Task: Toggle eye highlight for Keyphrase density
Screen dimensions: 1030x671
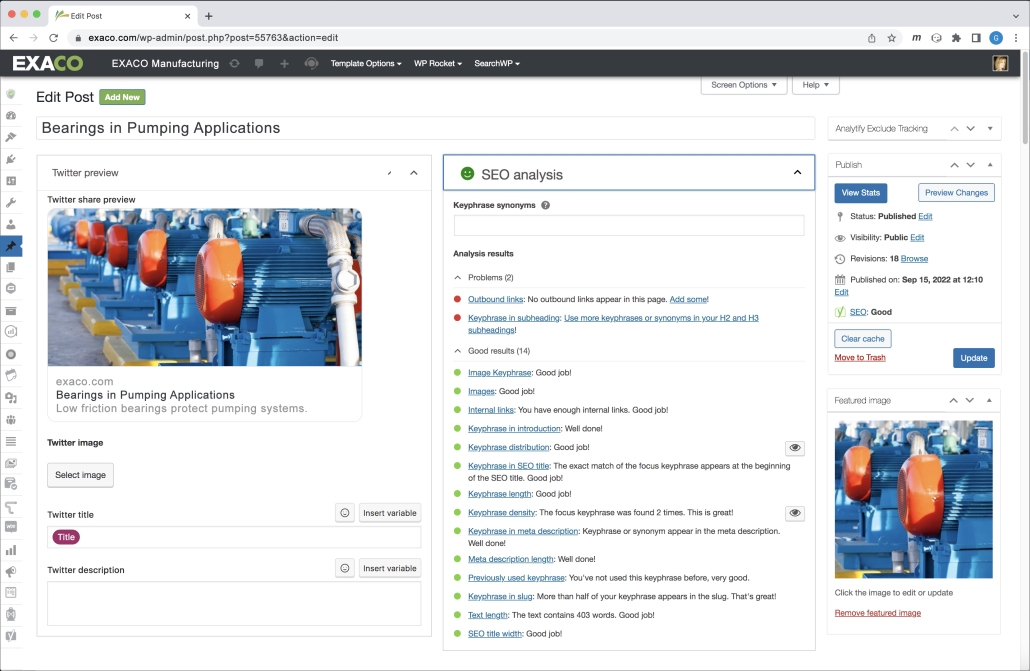Action: [x=795, y=513]
